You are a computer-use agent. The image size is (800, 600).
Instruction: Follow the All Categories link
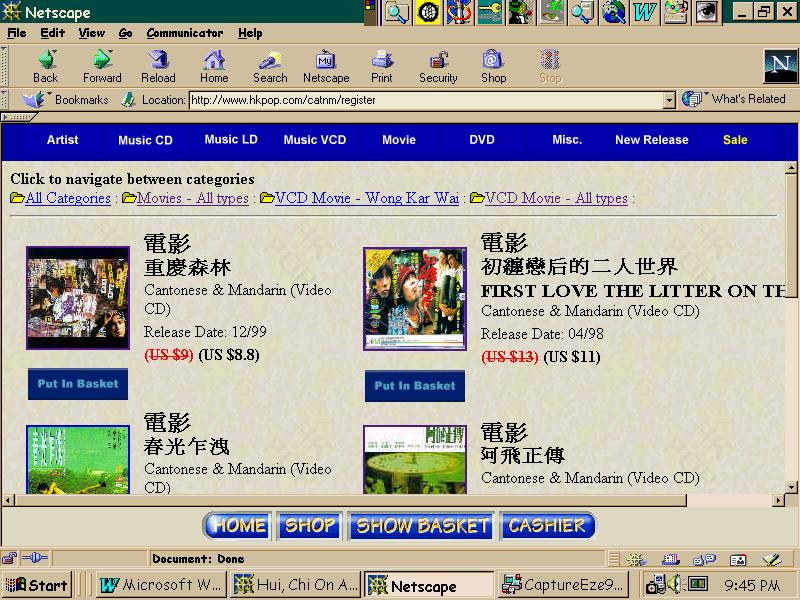coord(68,198)
